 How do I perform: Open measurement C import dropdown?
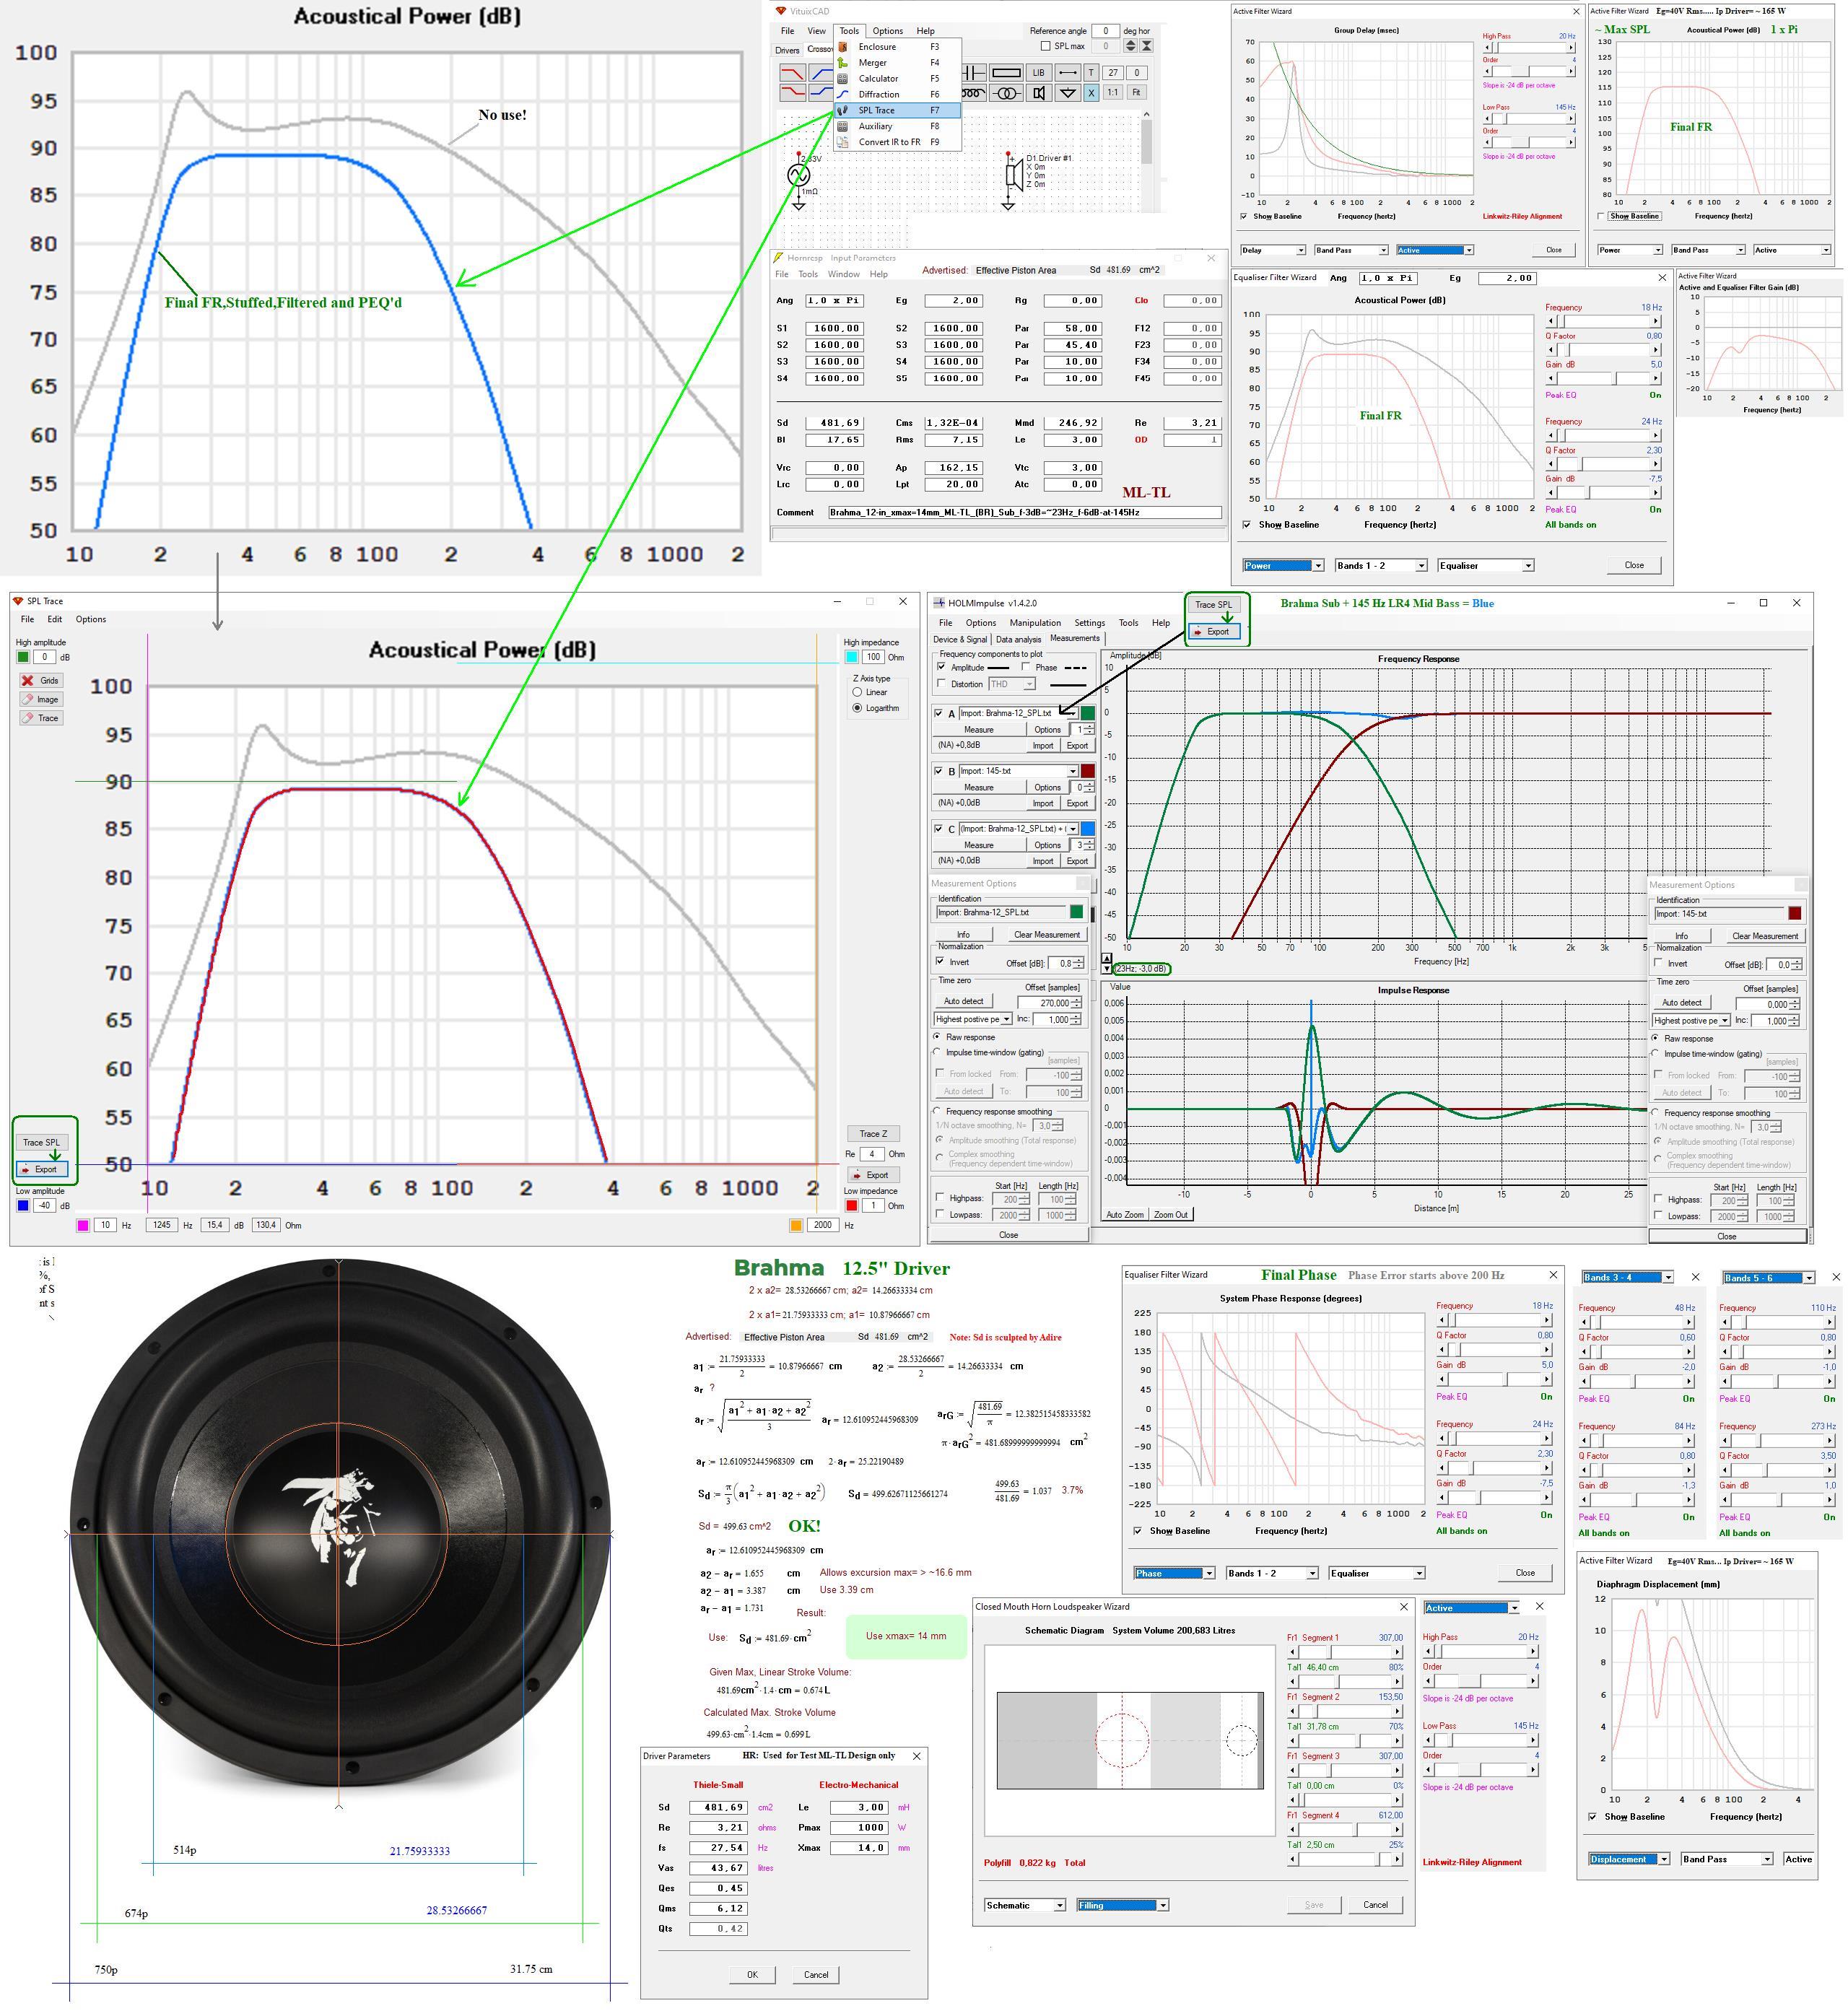tap(1019, 829)
